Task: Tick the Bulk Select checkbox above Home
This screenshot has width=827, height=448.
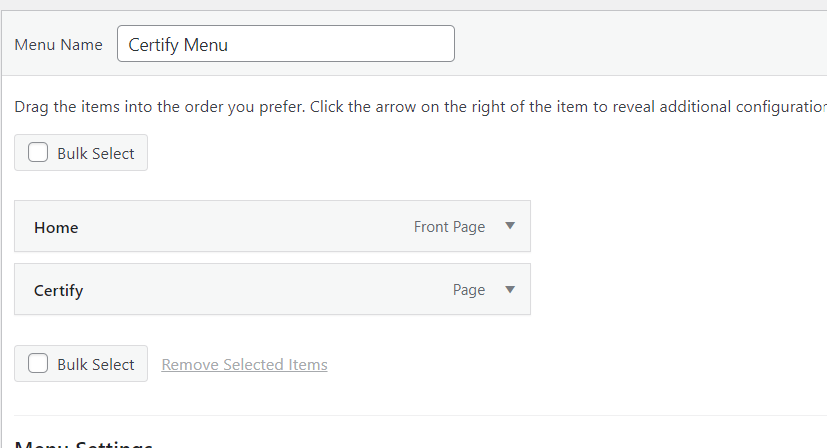Action: [38, 153]
